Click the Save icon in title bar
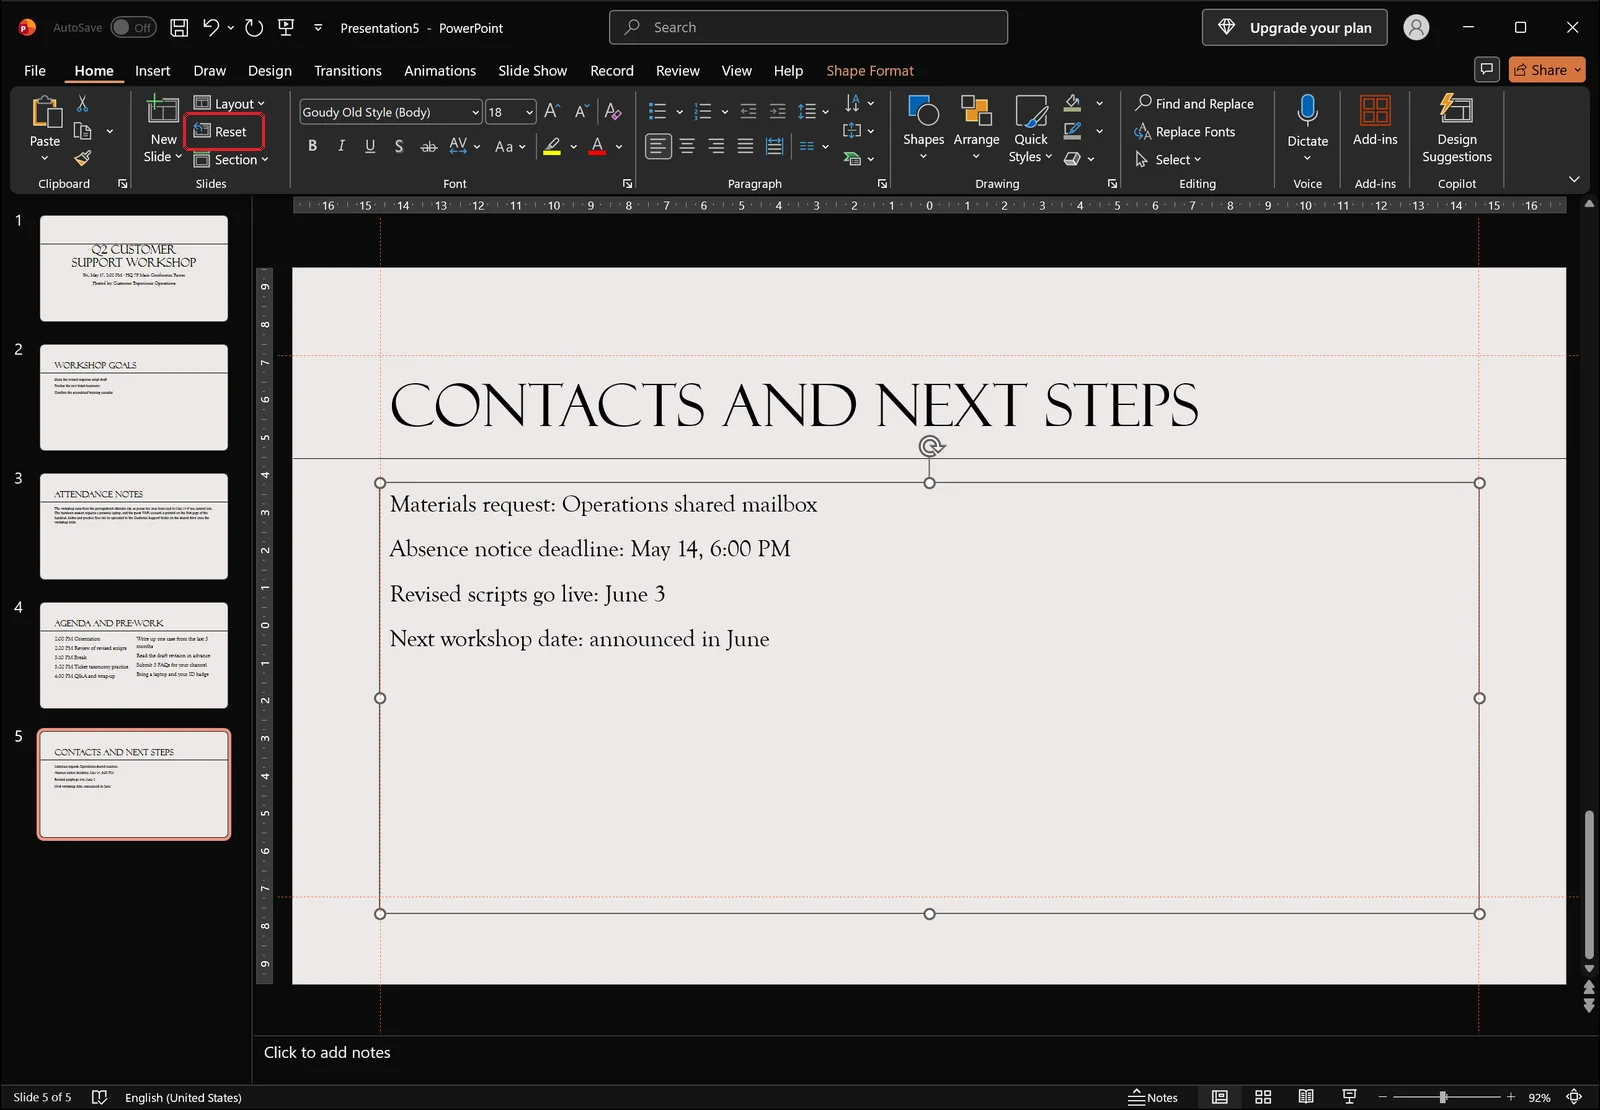The width and height of the screenshot is (1600, 1110). pyautogui.click(x=179, y=28)
